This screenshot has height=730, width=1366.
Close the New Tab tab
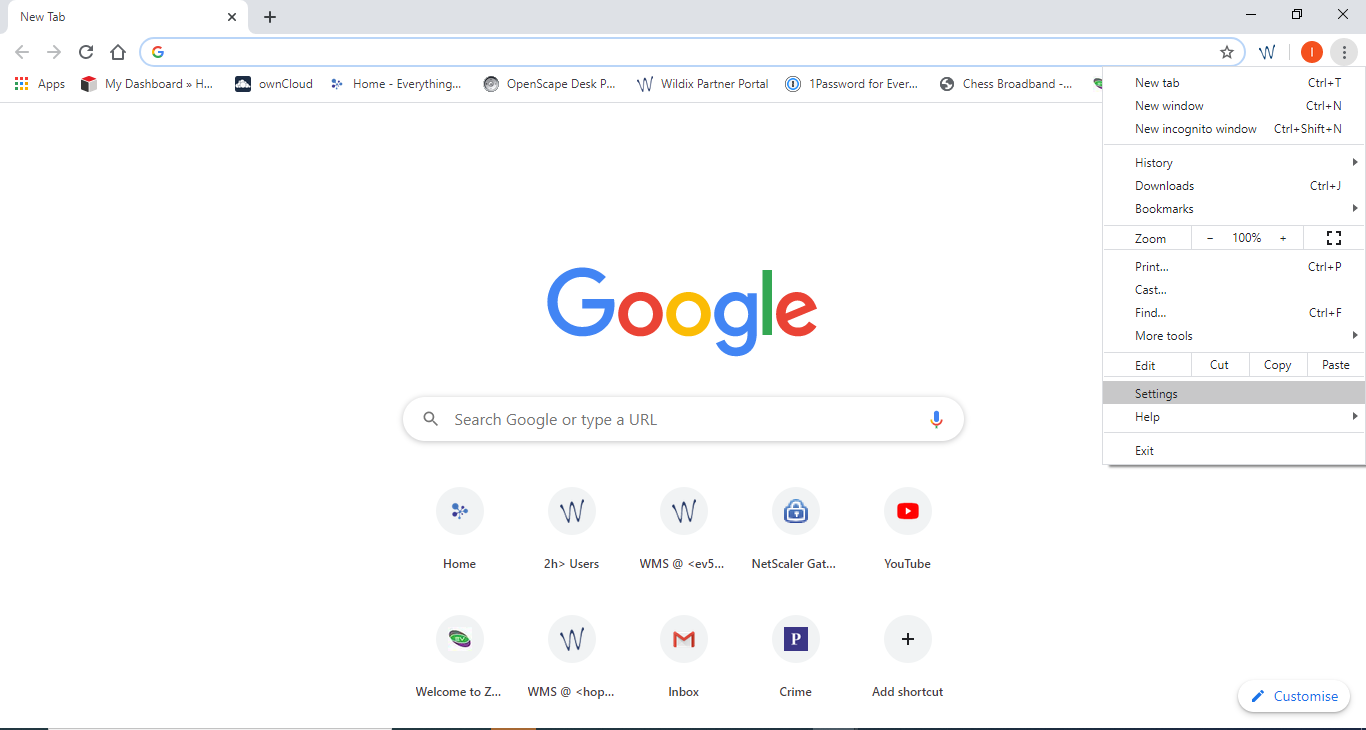(x=232, y=17)
